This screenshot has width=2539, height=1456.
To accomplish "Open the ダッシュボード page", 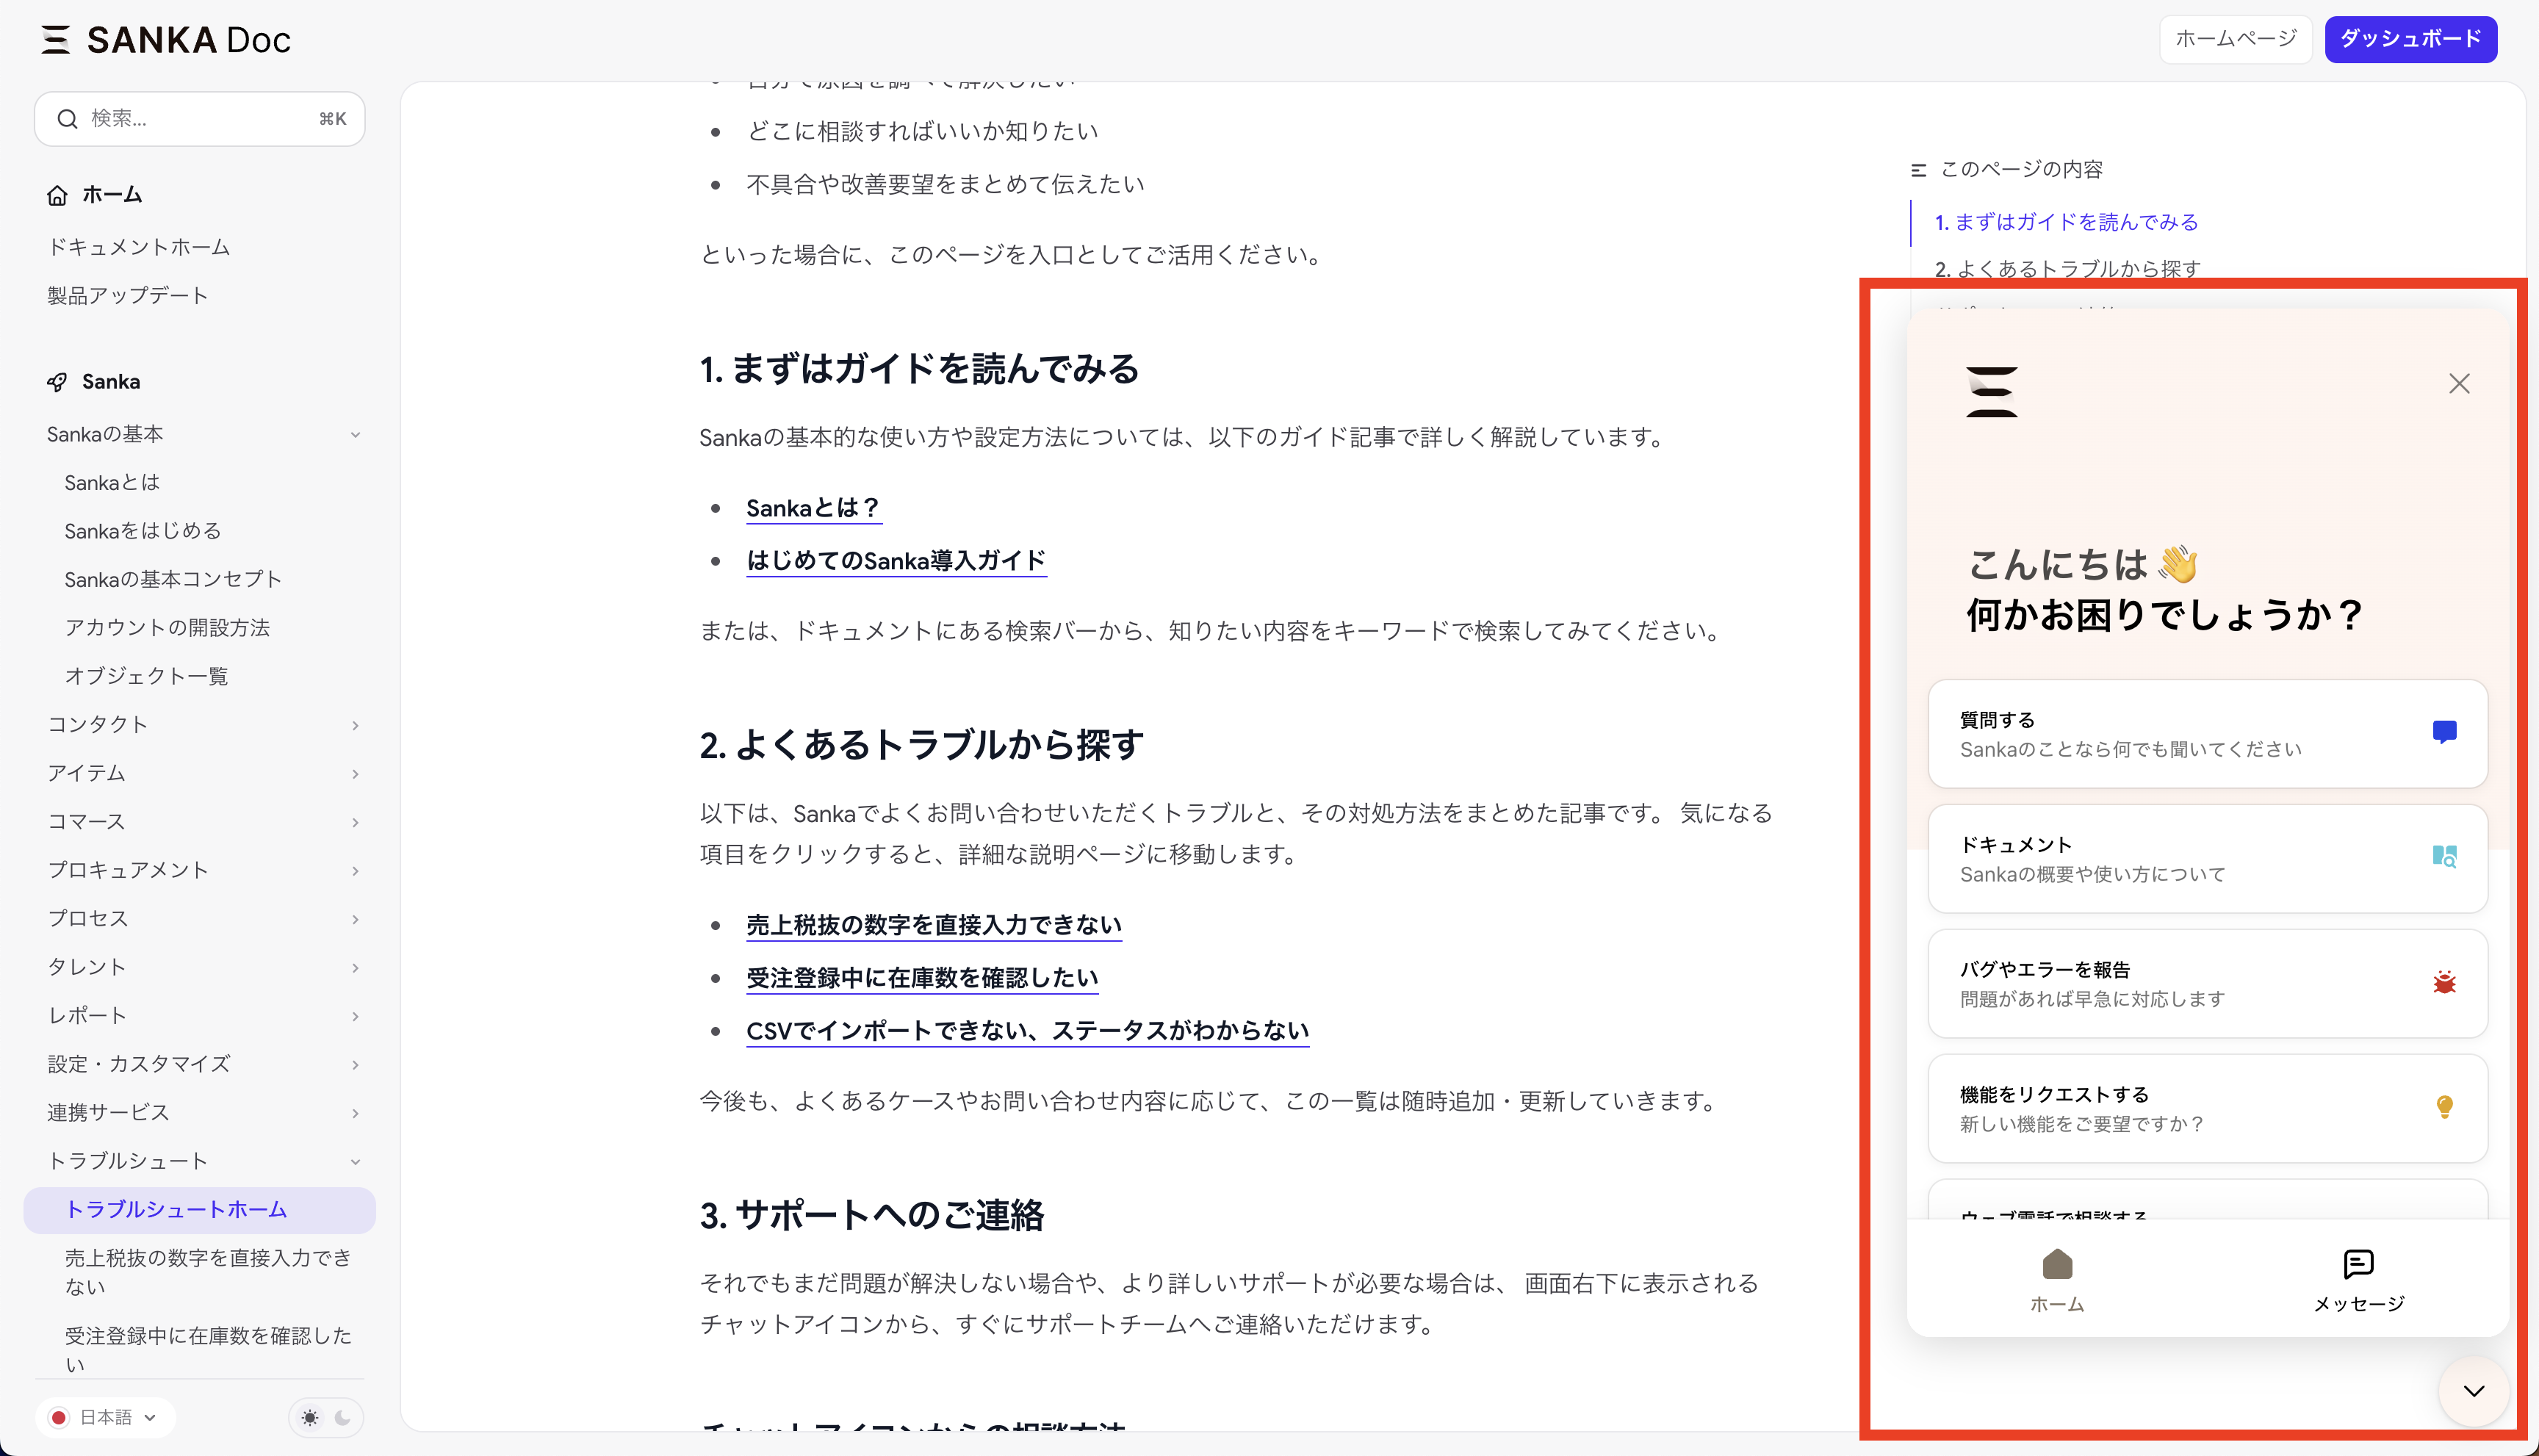I will coord(2411,39).
